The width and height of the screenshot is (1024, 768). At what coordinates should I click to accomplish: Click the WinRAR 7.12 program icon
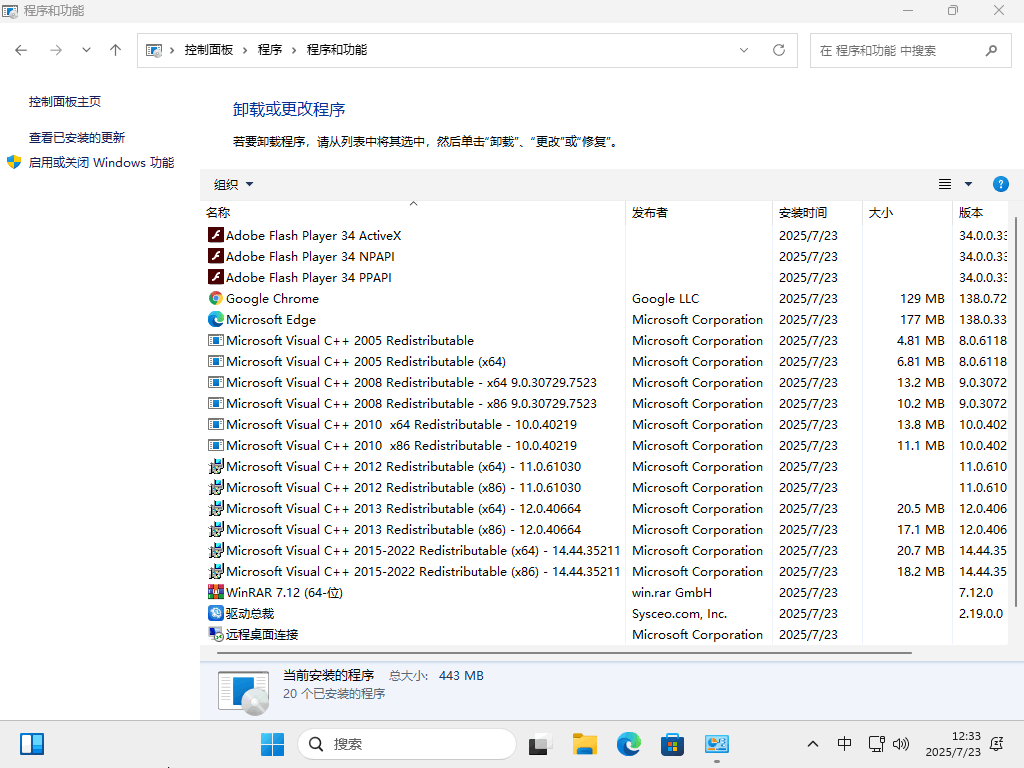click(216, 592)
